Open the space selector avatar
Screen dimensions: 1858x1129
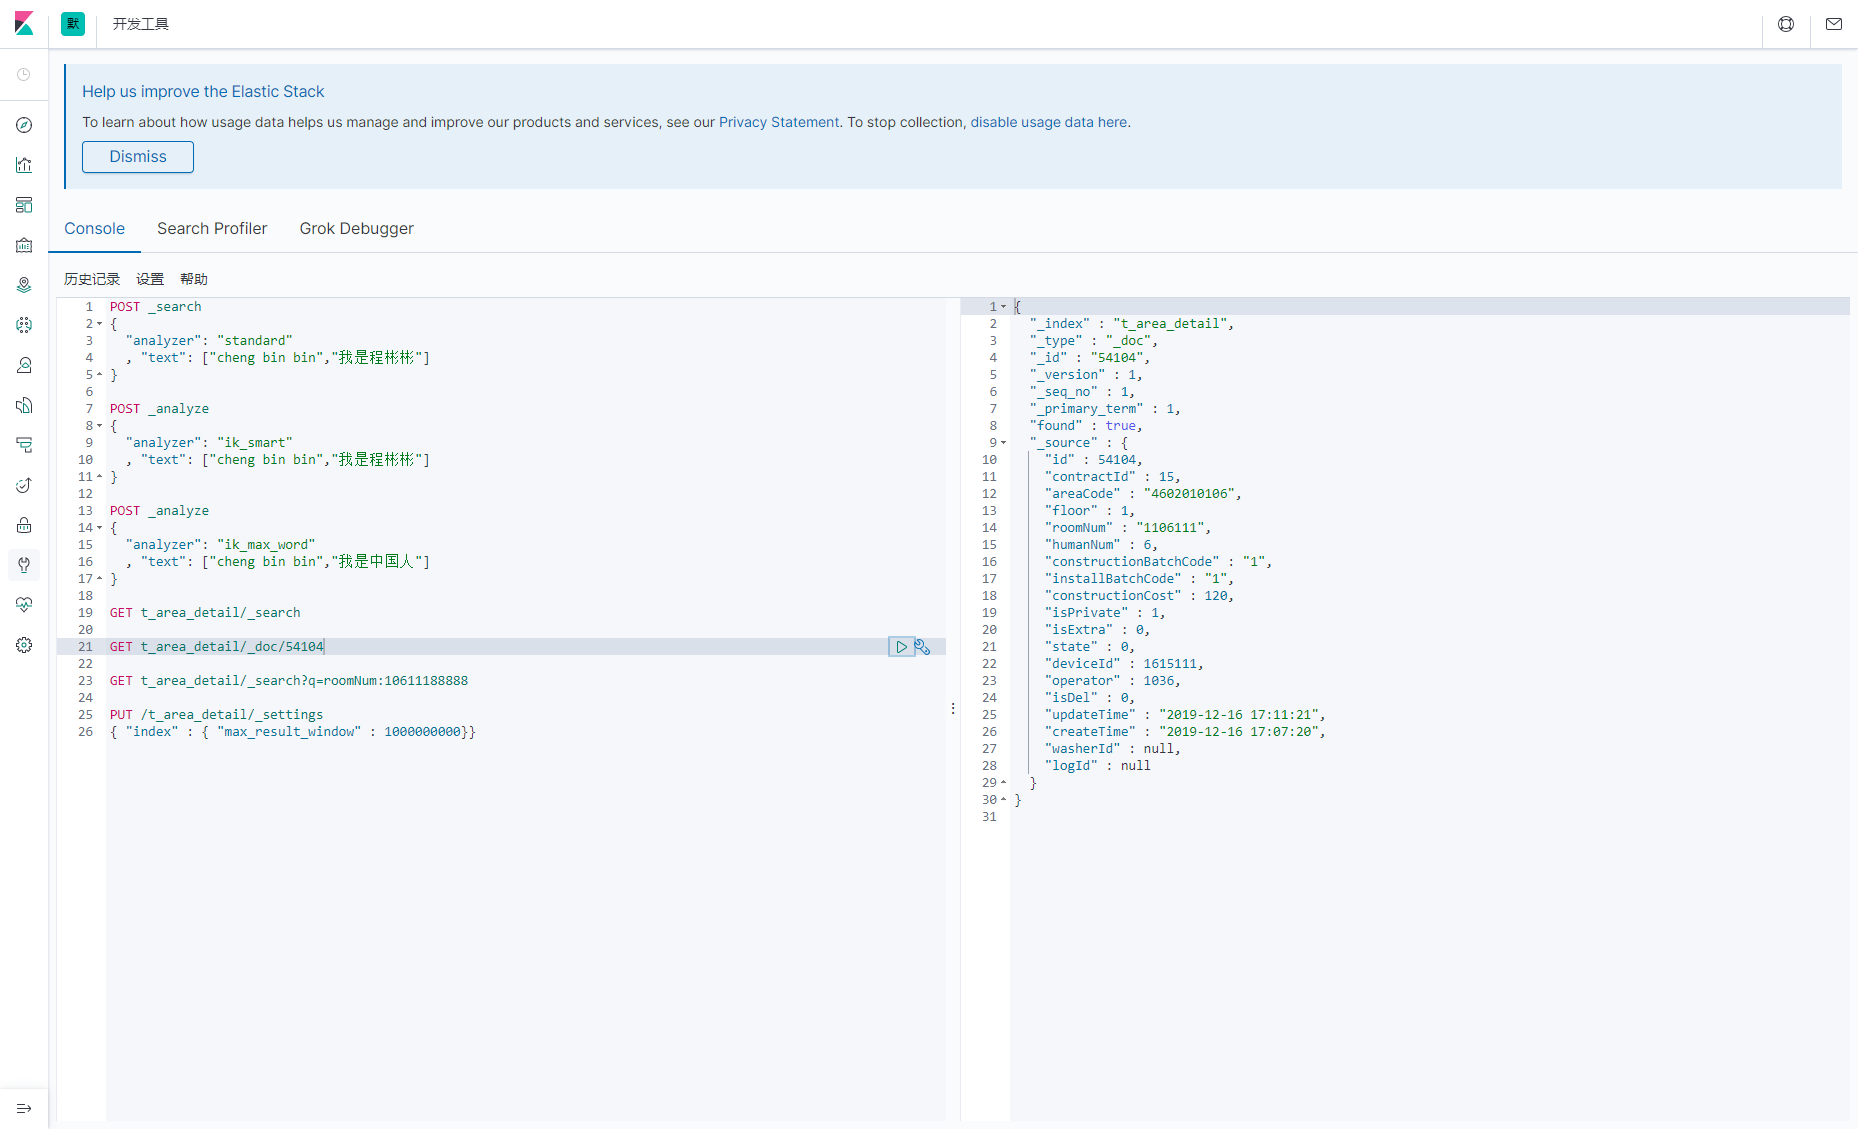tap(73, 24)
